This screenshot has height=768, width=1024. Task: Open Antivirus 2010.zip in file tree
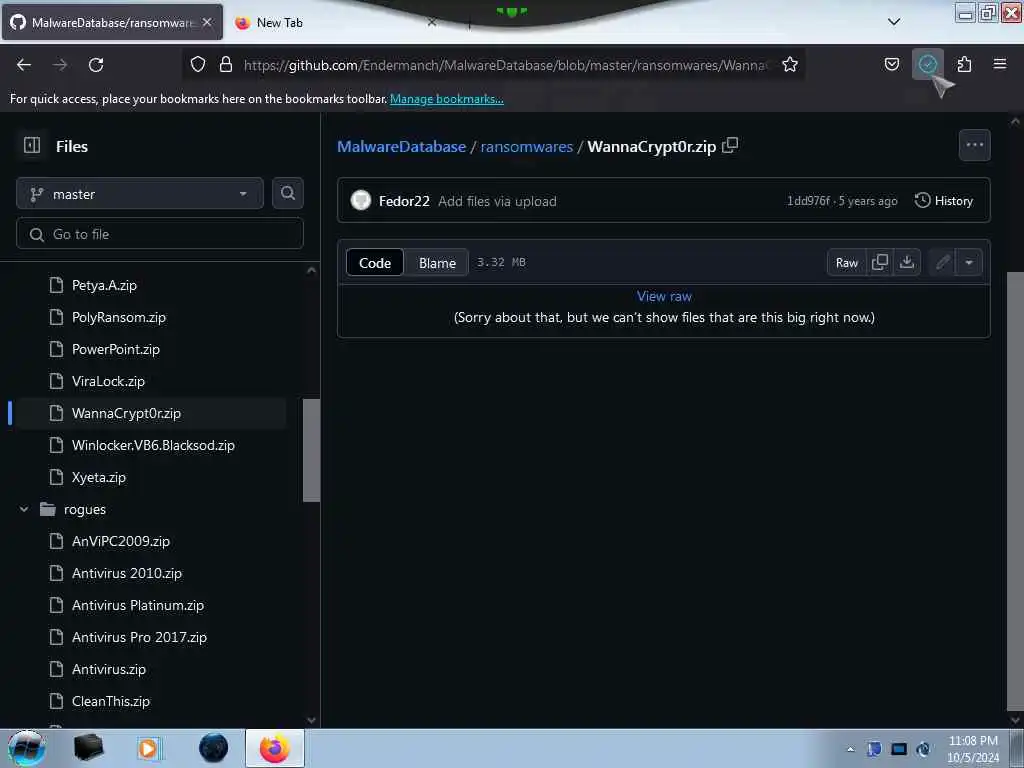point(127,573)
